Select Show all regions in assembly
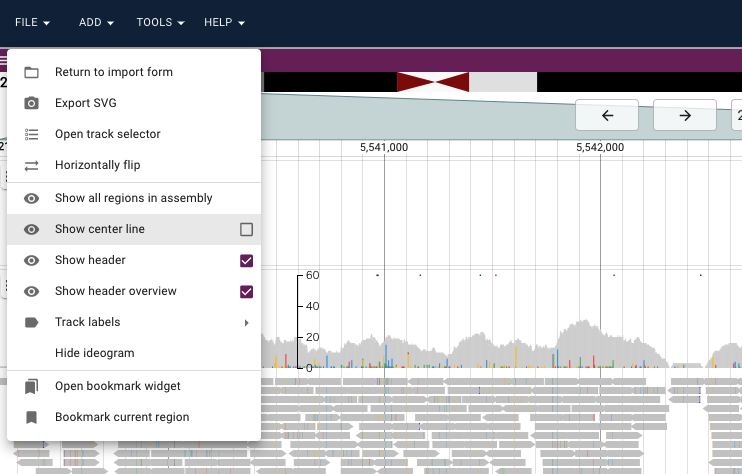 (x=134, y=198)
